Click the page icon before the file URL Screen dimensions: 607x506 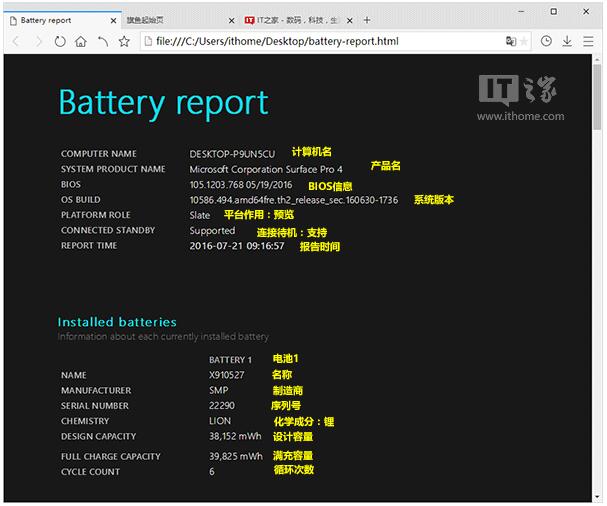[x=148, y=41]
